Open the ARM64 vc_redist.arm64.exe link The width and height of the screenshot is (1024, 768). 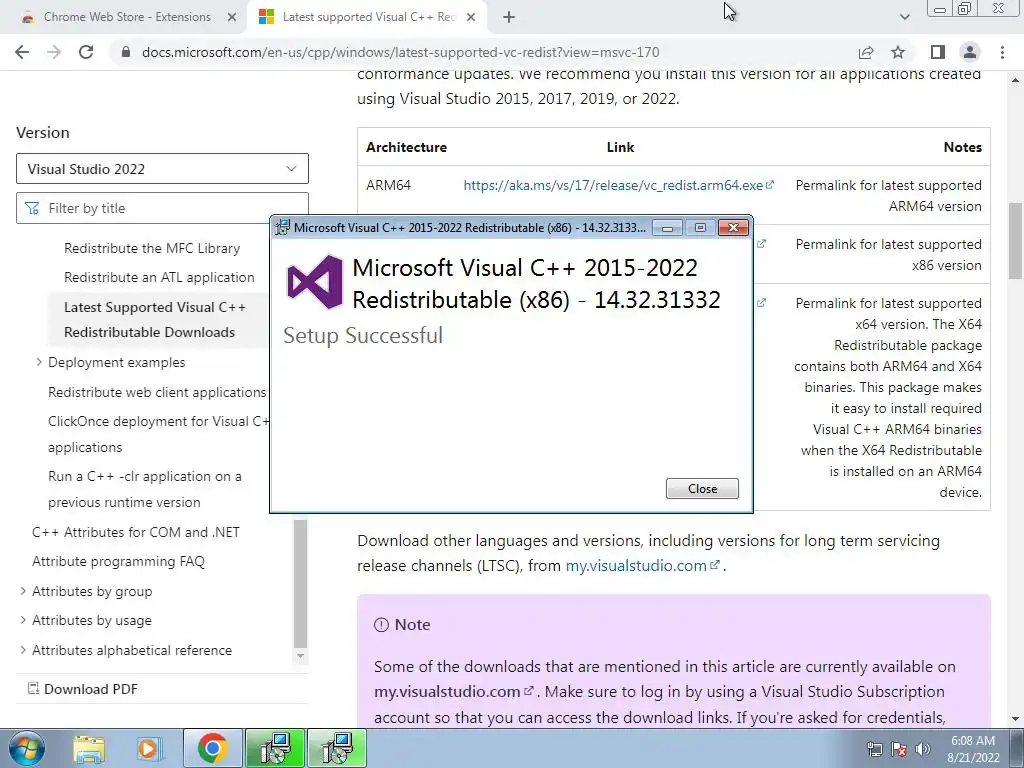pos(618,185)
